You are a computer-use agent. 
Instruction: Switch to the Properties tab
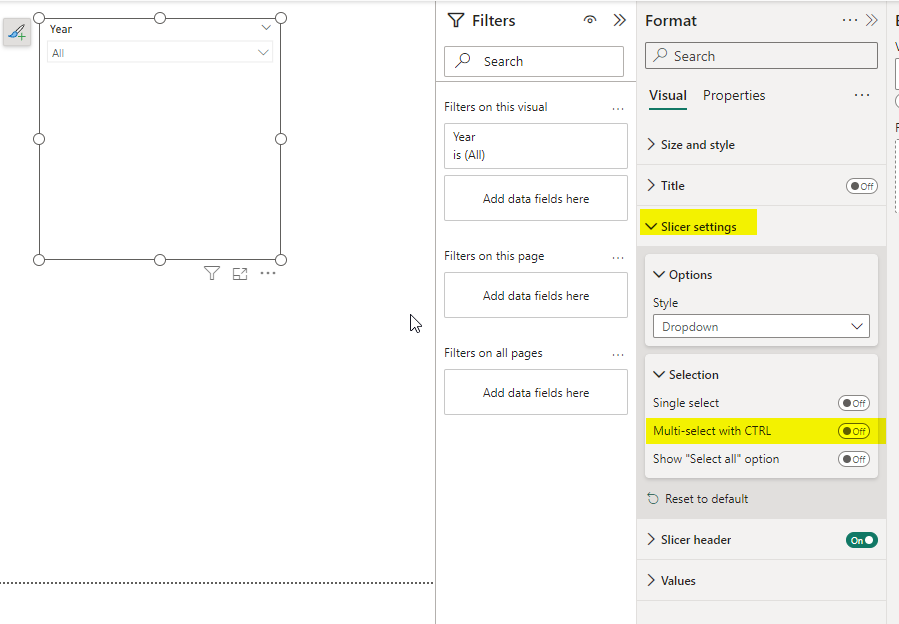point(734,95)
